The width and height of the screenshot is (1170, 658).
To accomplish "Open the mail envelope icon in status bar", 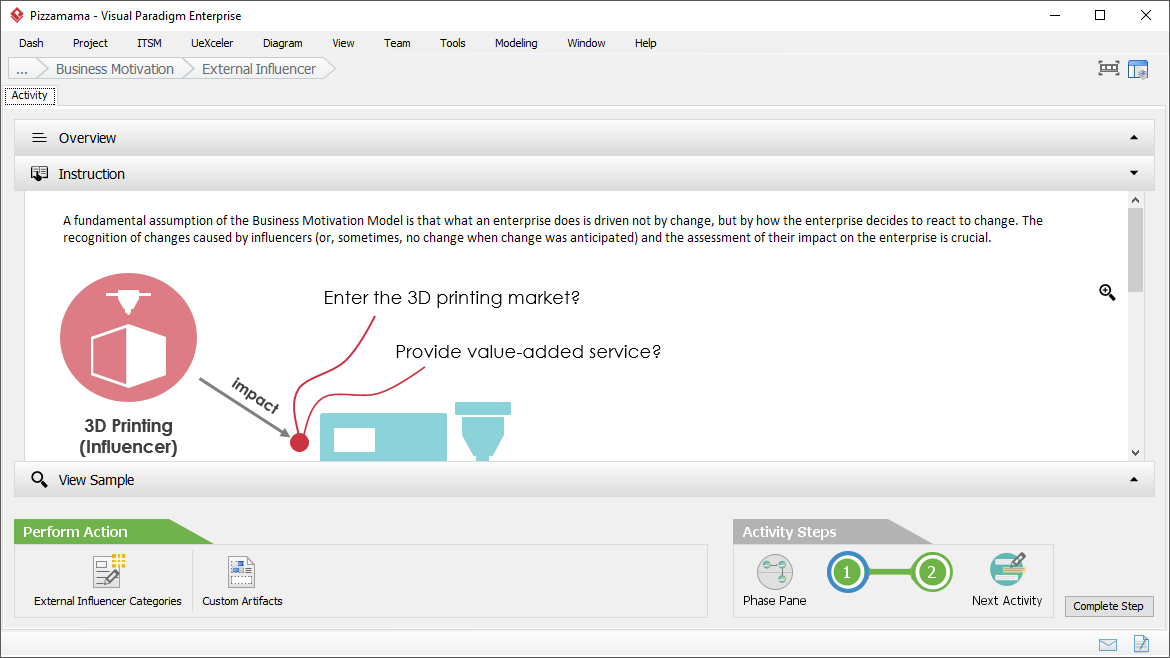I will [1108, 644].
